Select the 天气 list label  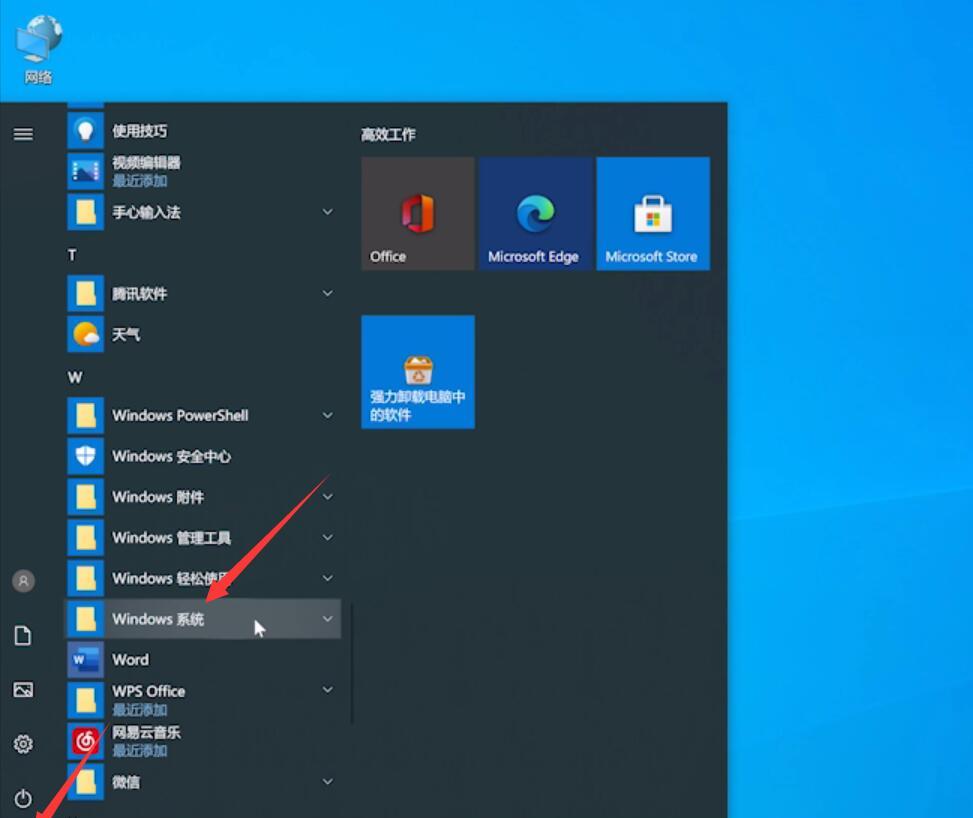pos(126,335)
